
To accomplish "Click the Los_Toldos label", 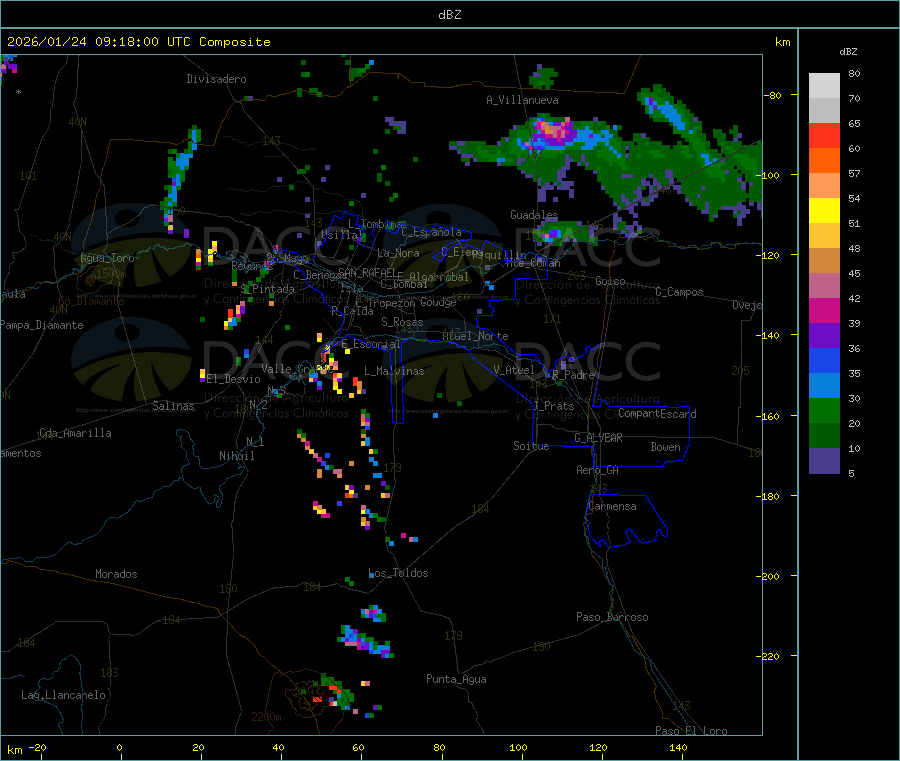I will pos(398,573).
